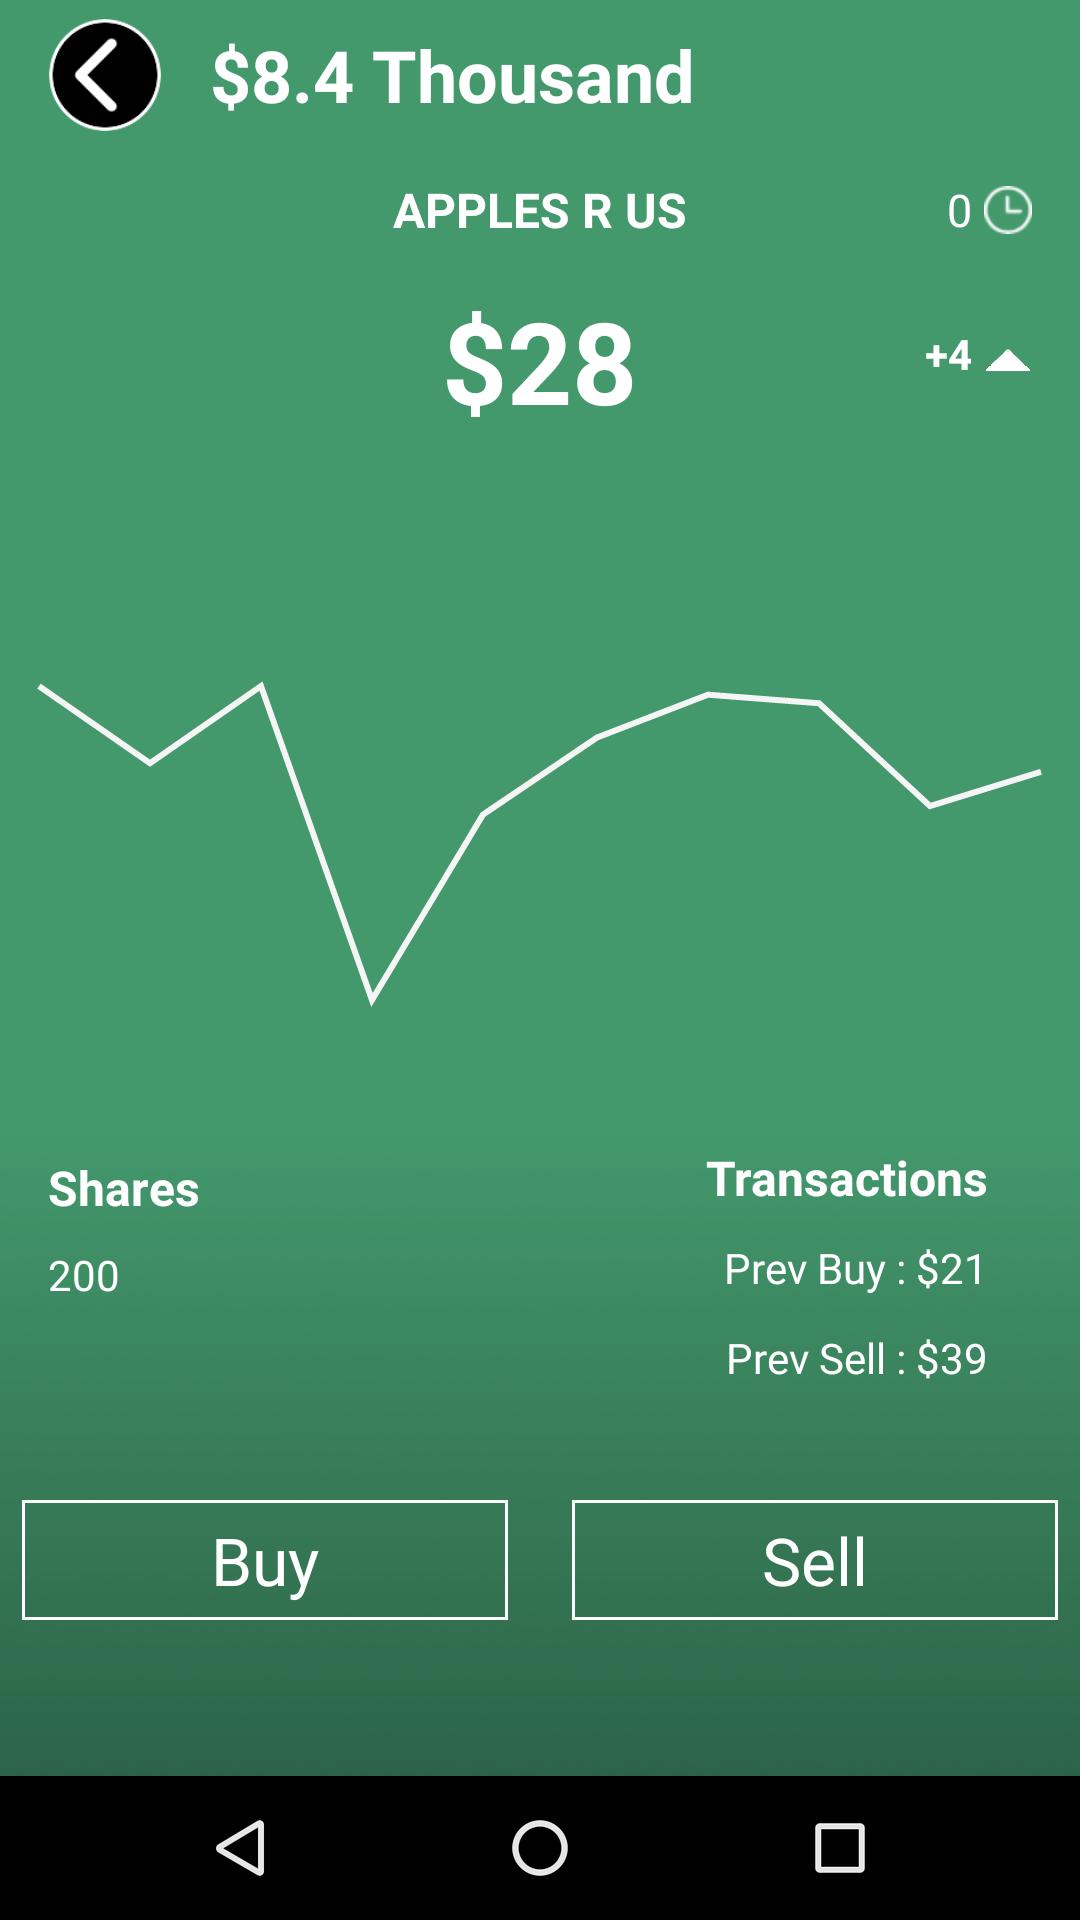This screenshot has height=1920, width=1080.
Task: Click the 200 shares owned value
Action: 84,1276
